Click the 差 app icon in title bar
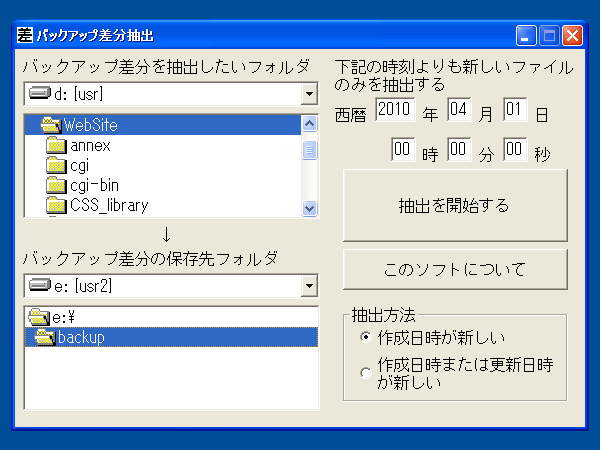This screenshot has height=450, width=600. [x=25, y=35]
